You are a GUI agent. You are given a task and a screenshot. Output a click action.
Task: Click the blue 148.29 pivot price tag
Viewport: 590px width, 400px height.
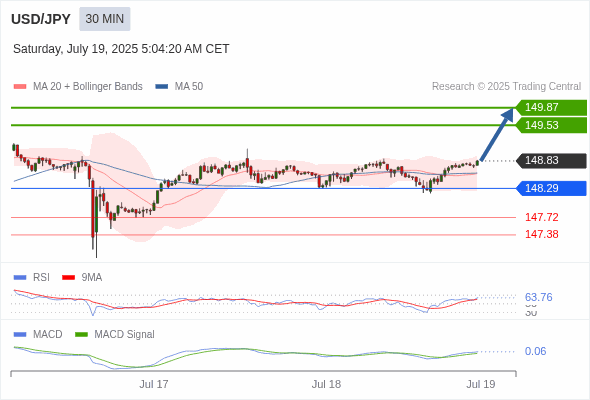click(551, 188)
